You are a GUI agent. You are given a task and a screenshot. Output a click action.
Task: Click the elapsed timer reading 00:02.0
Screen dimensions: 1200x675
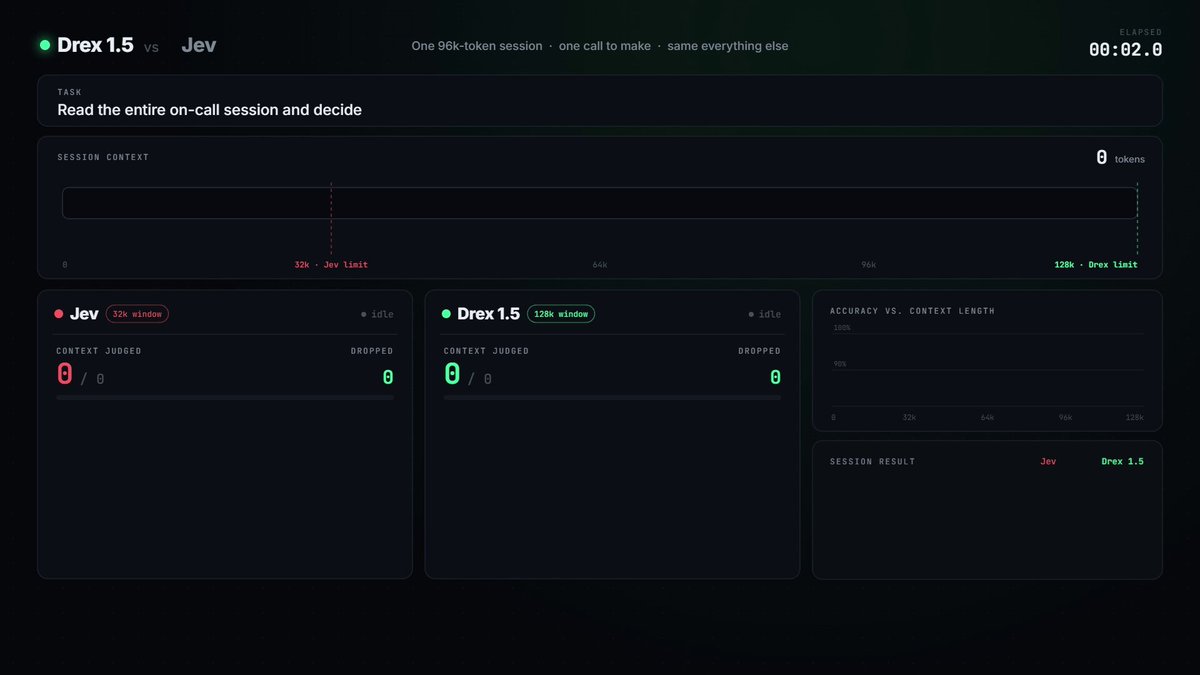tap(1126, 50)
